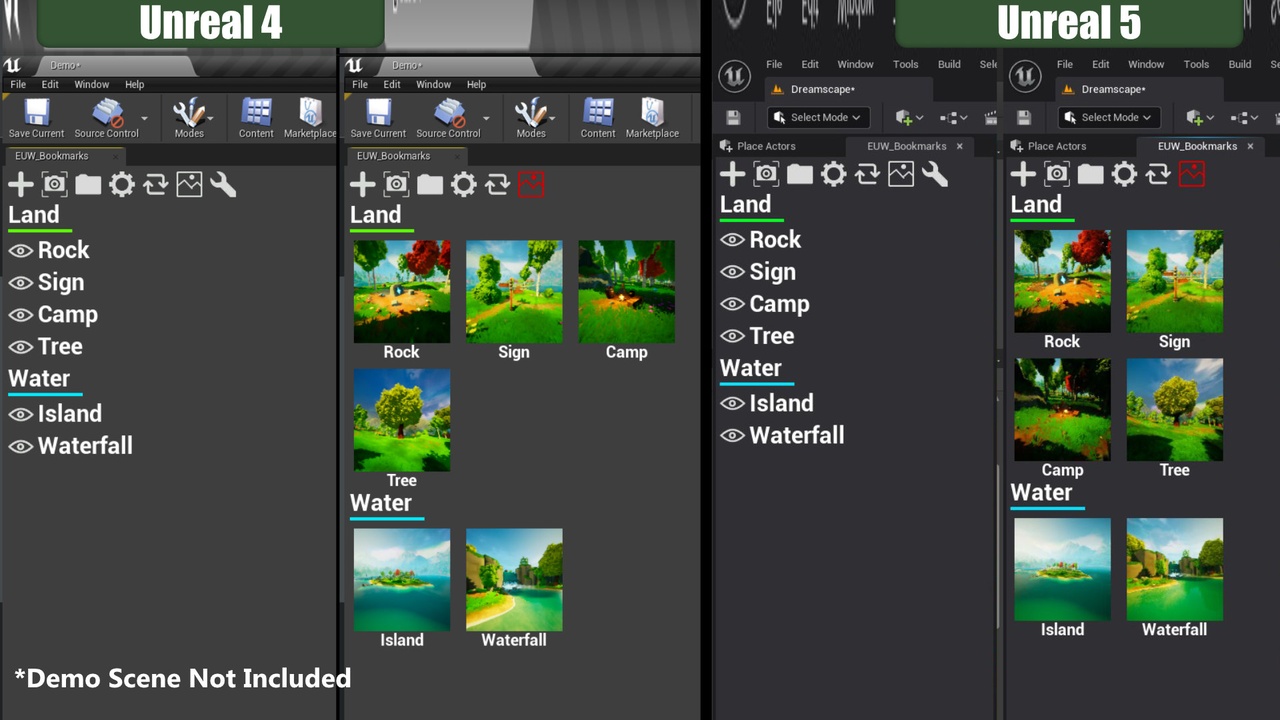Click Unreal logo in Unreal 5 list-view window

tap(735, 76)
